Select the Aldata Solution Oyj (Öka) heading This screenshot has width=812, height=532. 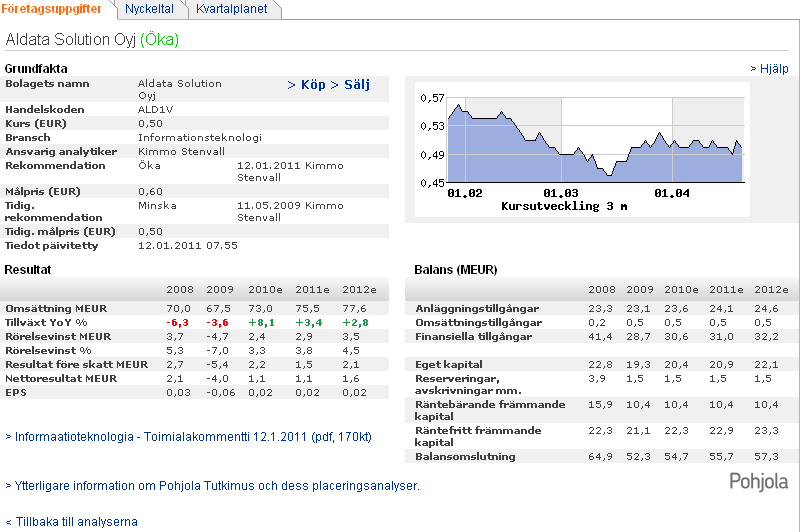tap(92, 39)
